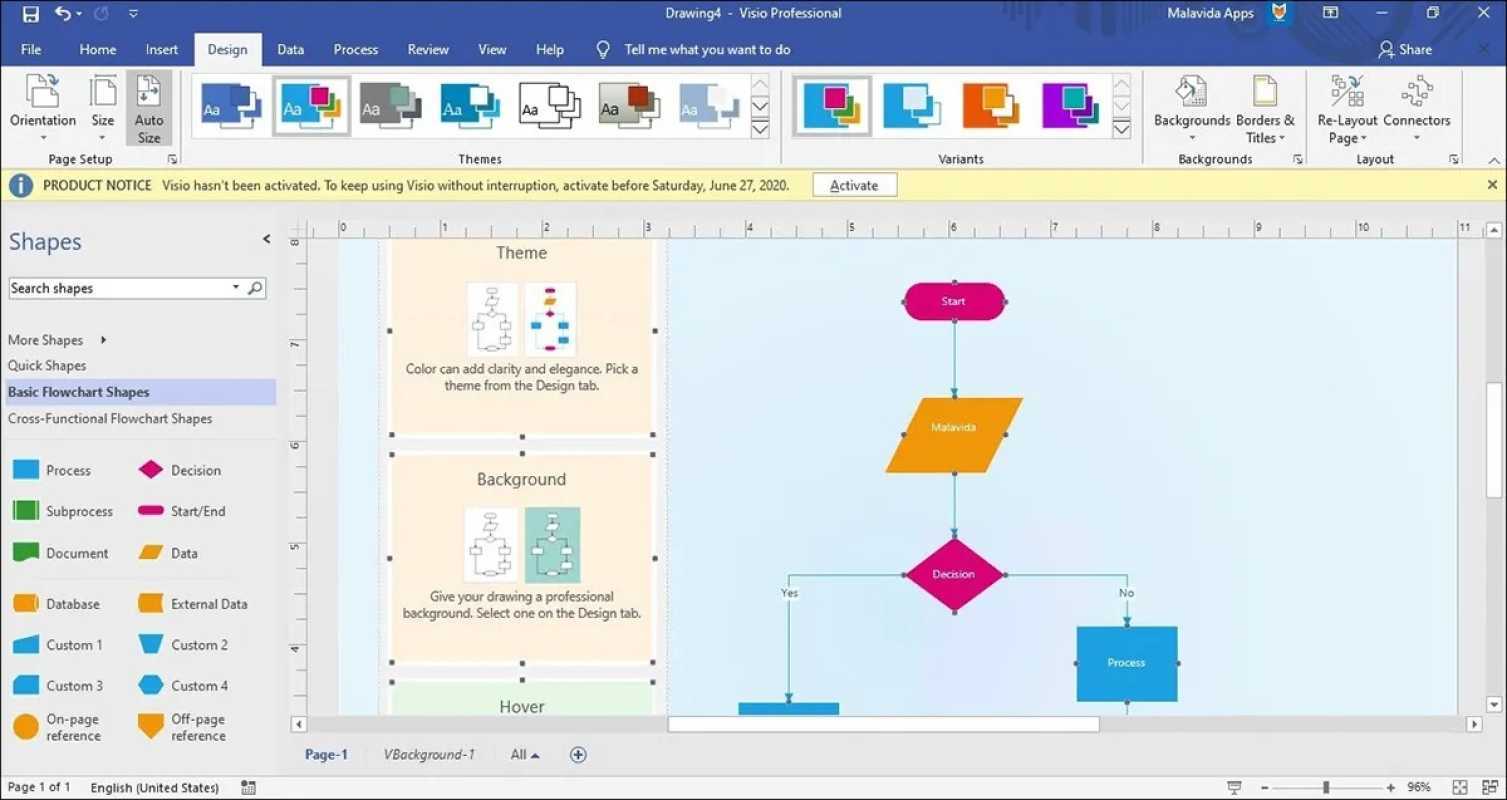Click Borders & Titles in Backgrounds group

1265,105
